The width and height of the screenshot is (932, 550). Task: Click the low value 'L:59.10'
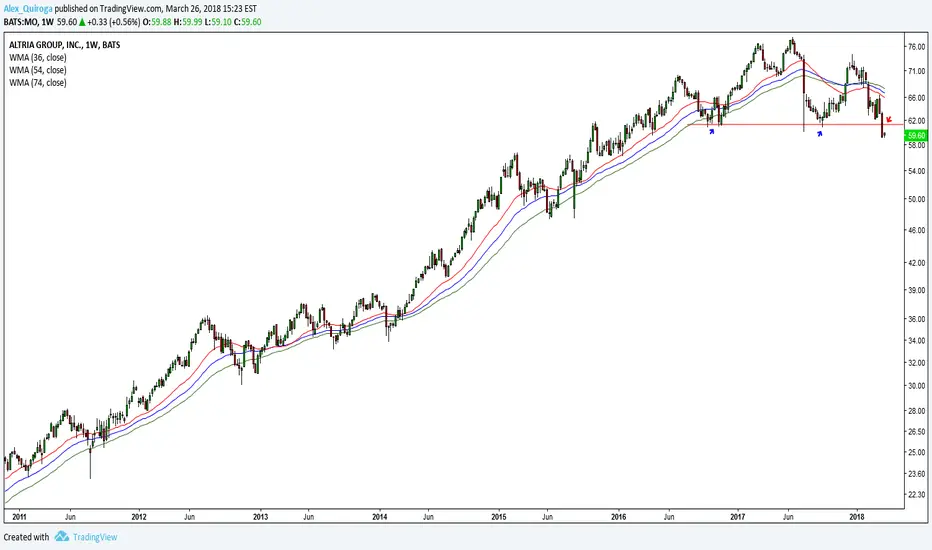pos(217,22)
